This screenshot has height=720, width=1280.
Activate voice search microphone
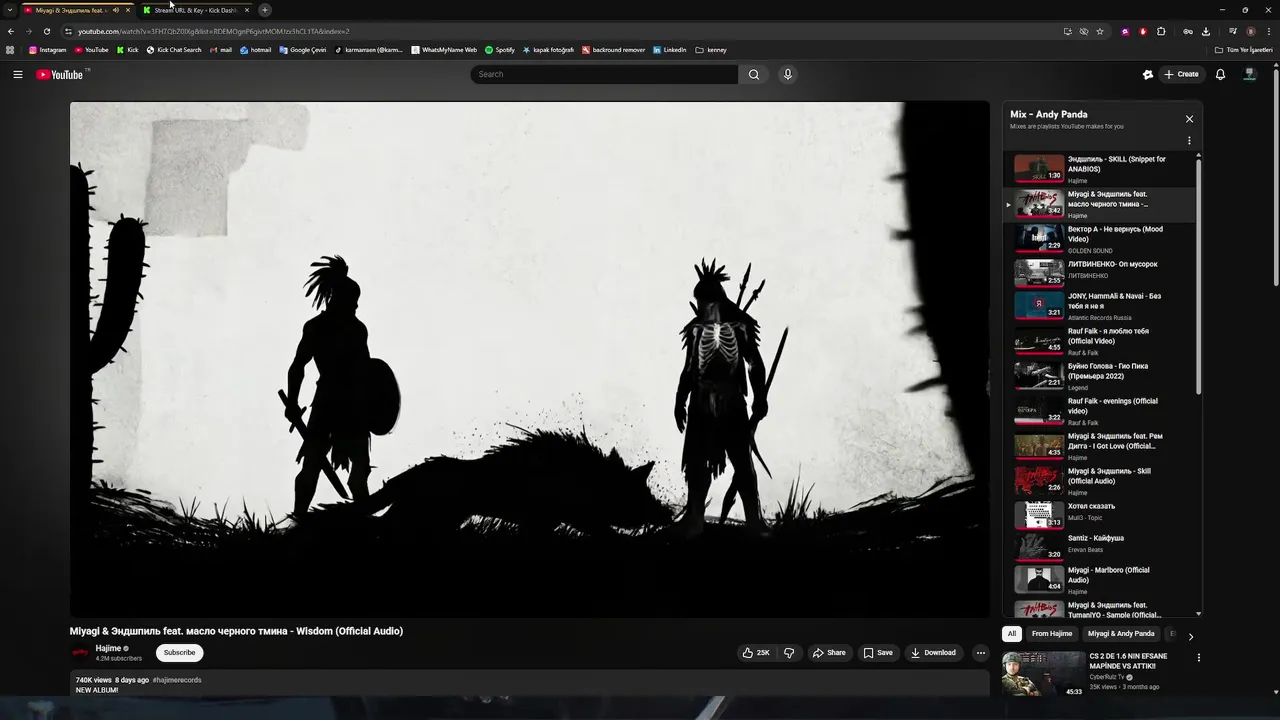[788, 74]
